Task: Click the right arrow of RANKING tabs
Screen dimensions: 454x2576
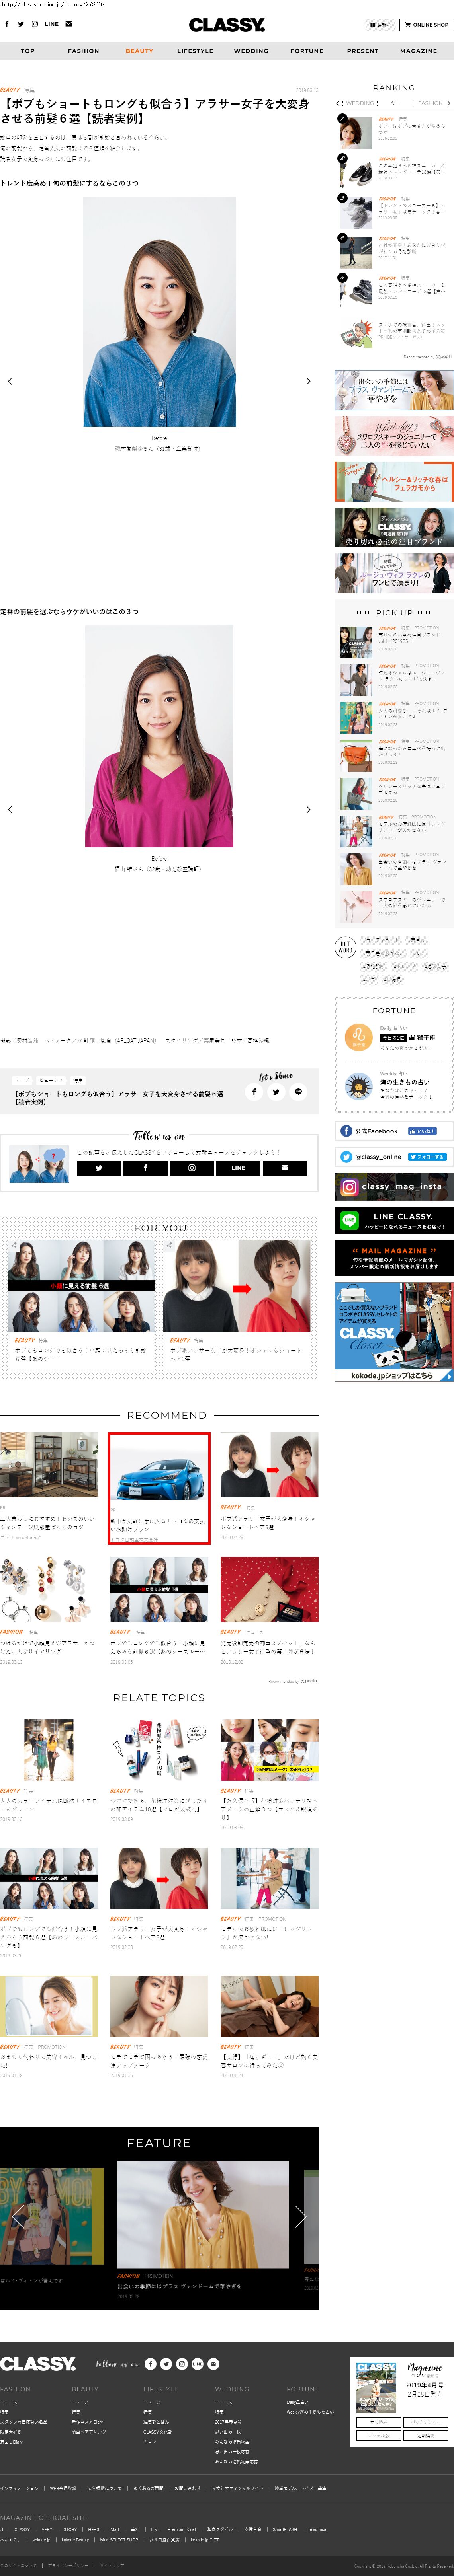Action: [x=449, y=103]
